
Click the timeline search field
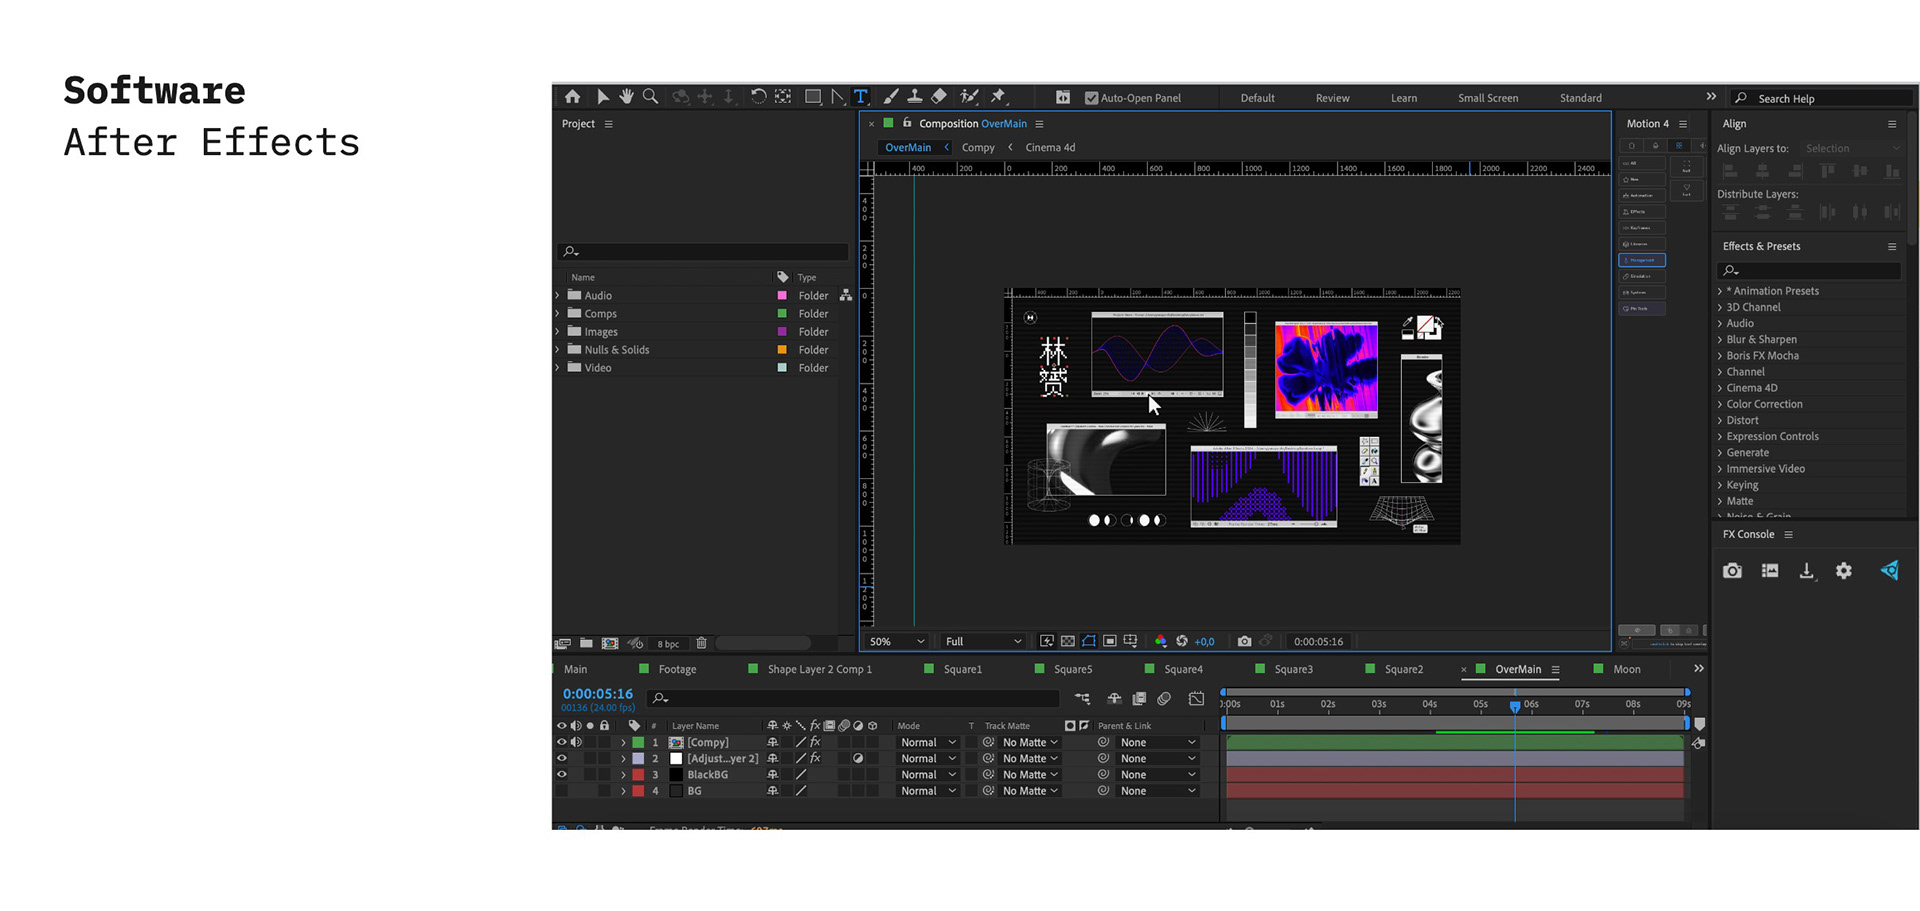coord(853,698)
